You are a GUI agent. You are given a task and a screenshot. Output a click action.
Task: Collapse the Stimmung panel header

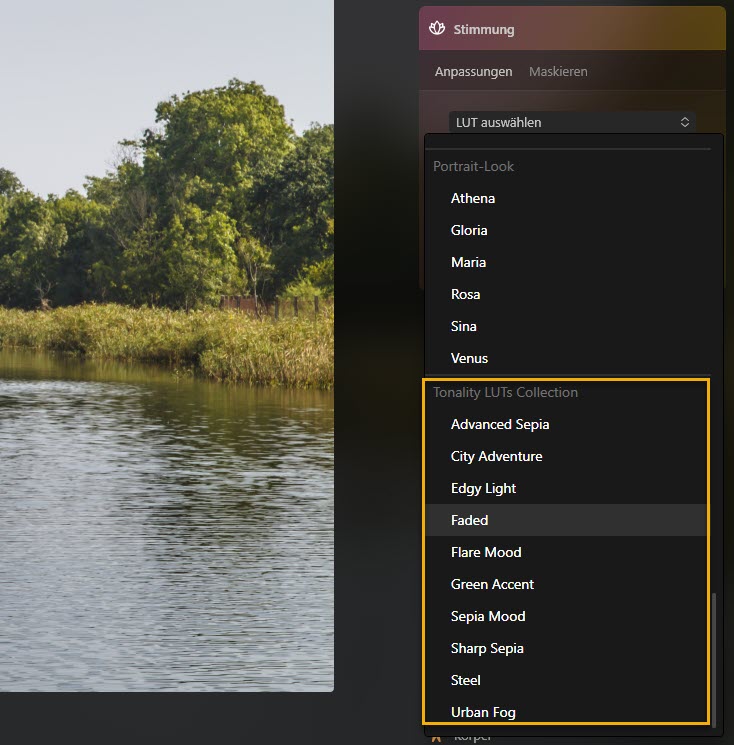(572, 29)
